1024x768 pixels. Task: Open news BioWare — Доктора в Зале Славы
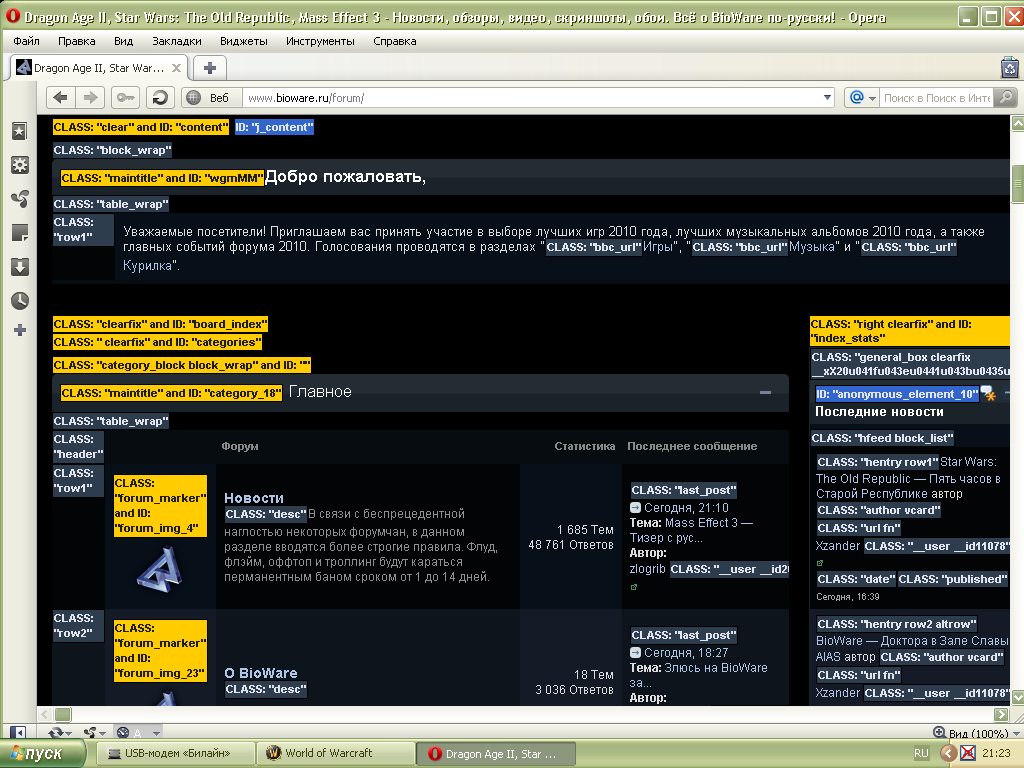point(912,648)
